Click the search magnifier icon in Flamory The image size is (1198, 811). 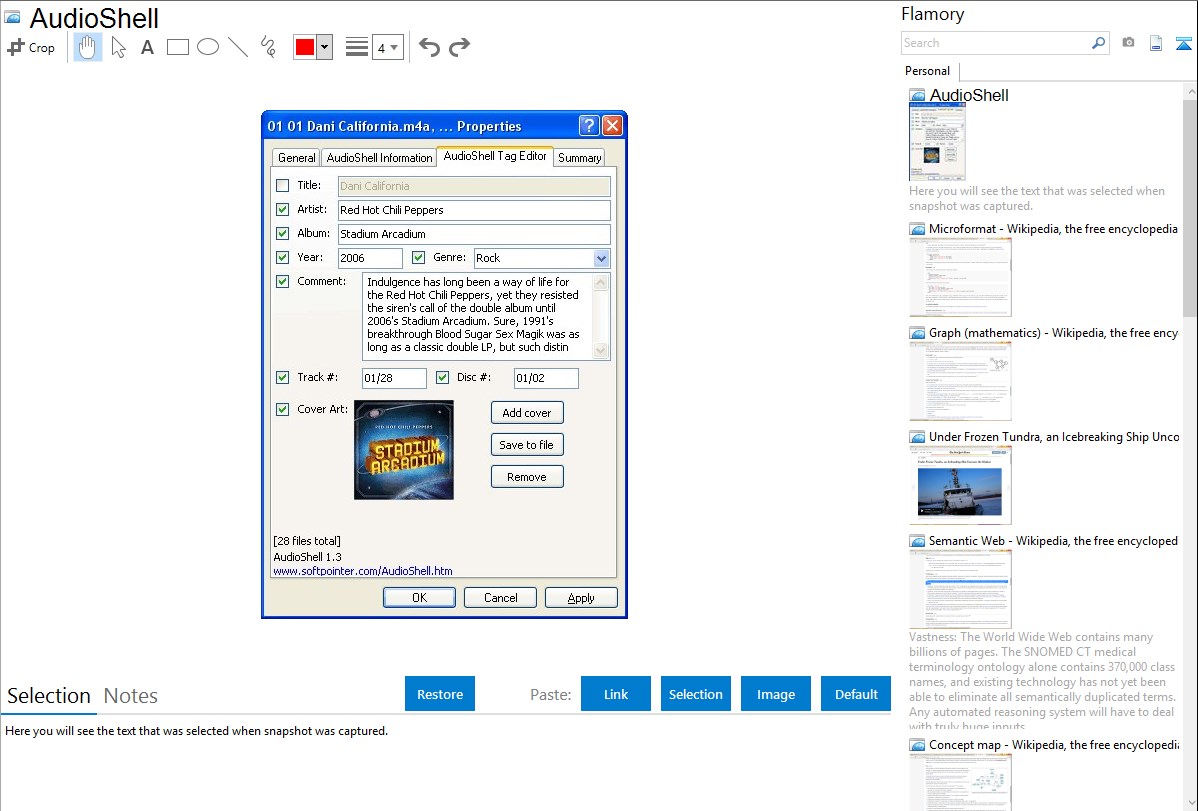tap(1098, 43)
